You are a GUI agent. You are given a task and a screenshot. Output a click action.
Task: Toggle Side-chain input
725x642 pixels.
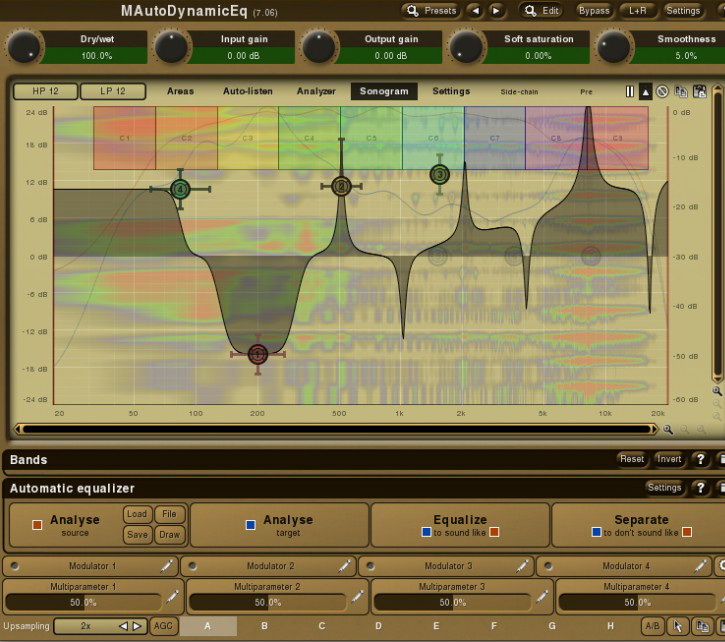pyautogui.click(x=519, y=92)
